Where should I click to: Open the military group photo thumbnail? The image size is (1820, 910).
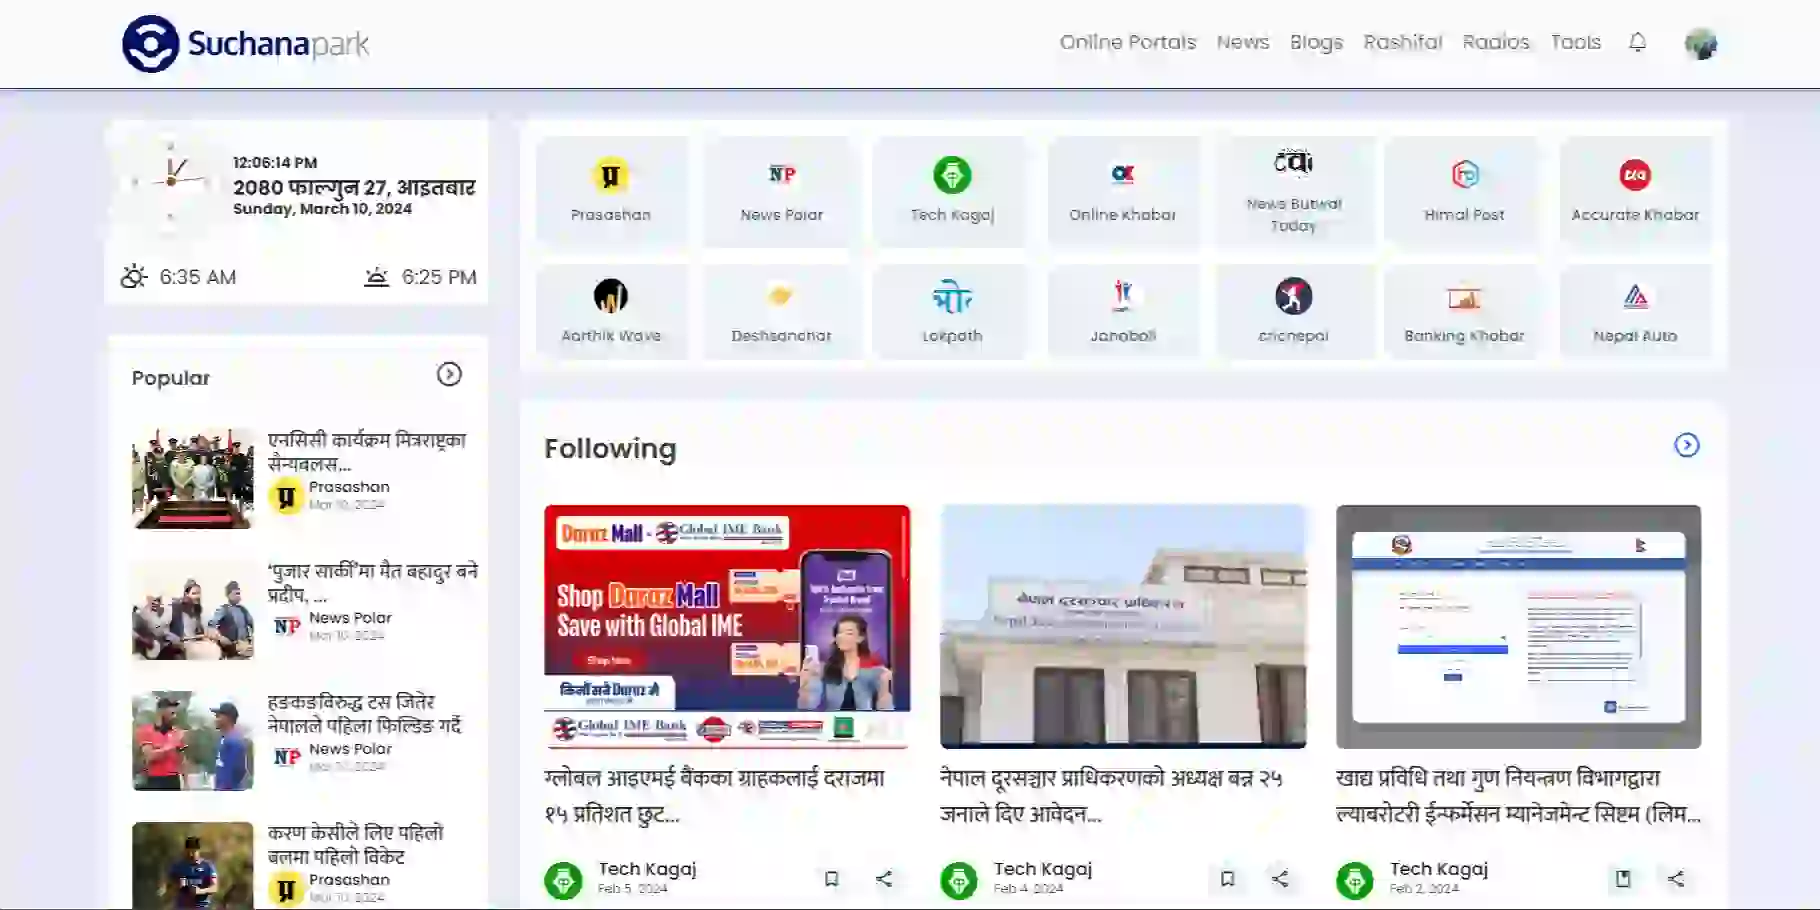point(193,478)
